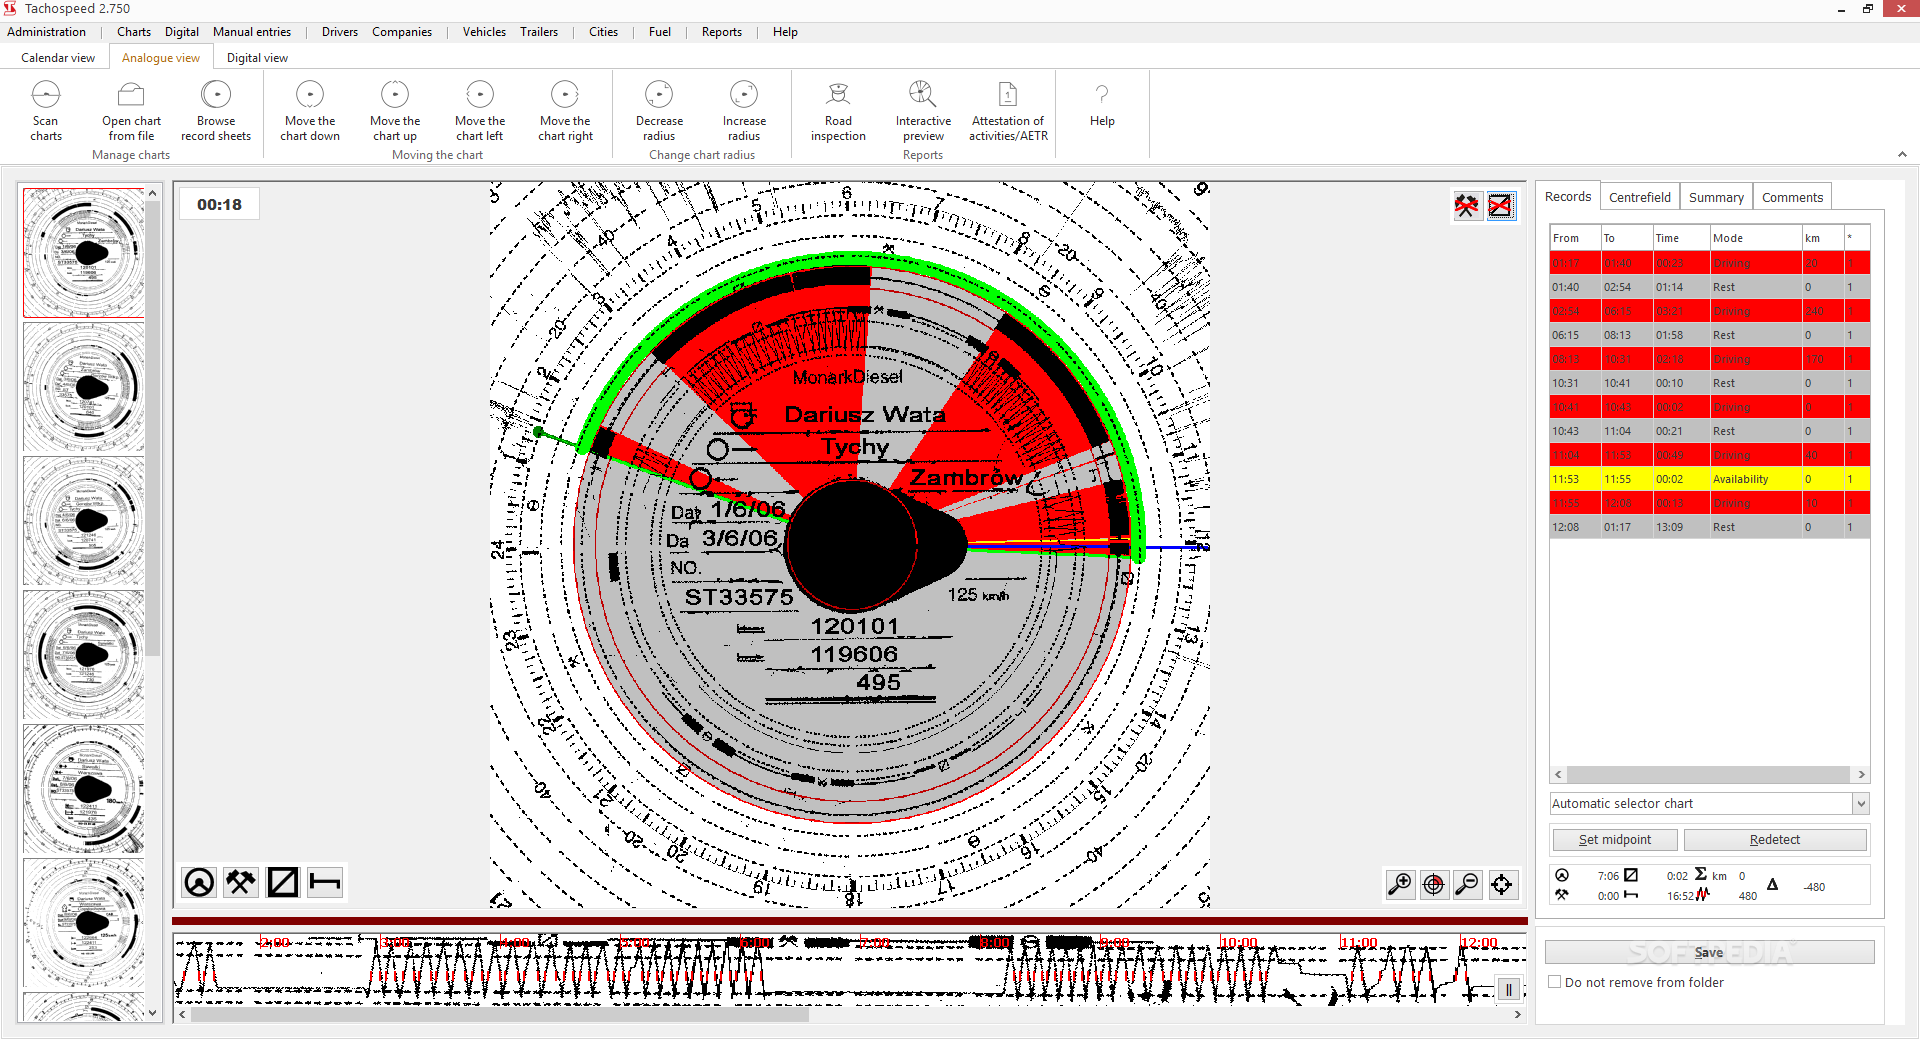Click the Set midpoint button
1920x1040 pixels.
tap(1615, 840)
